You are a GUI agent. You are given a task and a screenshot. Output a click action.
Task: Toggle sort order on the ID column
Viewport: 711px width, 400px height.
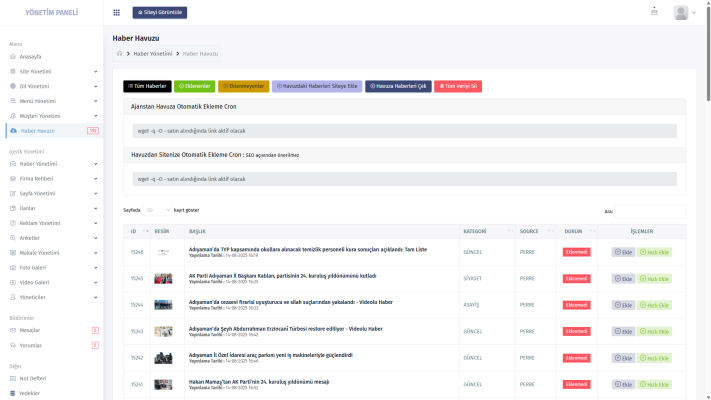coord(135,231)
